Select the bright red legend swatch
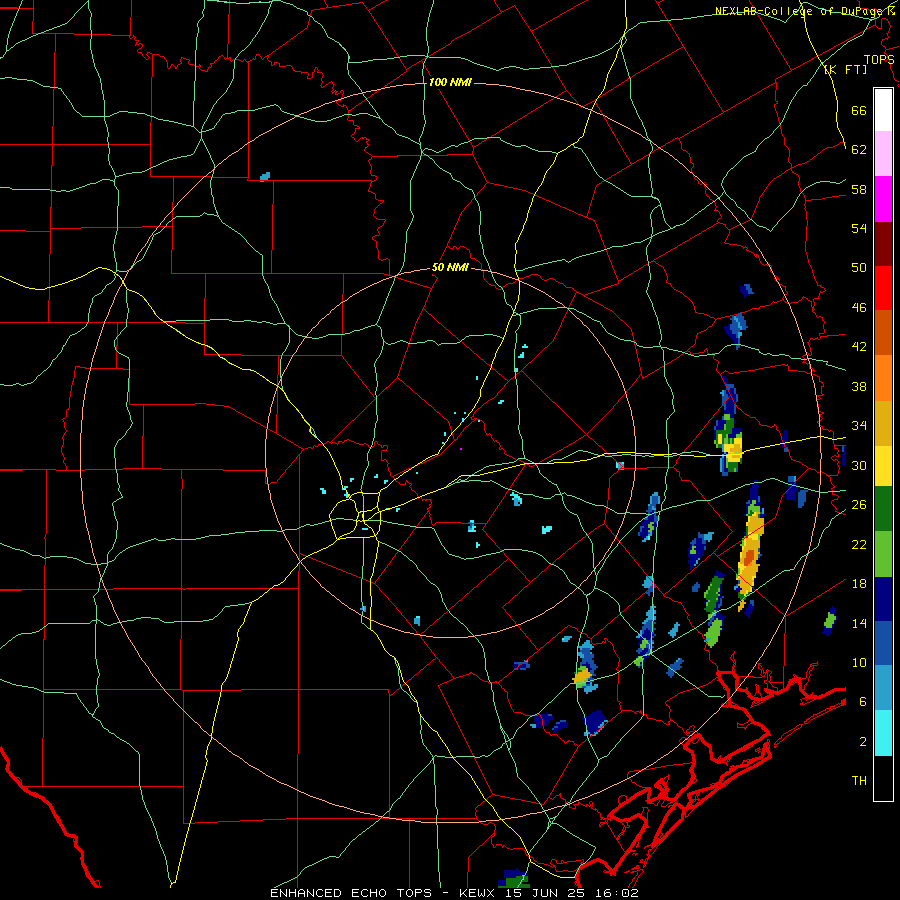The height and width of the screenshot is (900, 900). pyautogui.click(x=883, y=288)
